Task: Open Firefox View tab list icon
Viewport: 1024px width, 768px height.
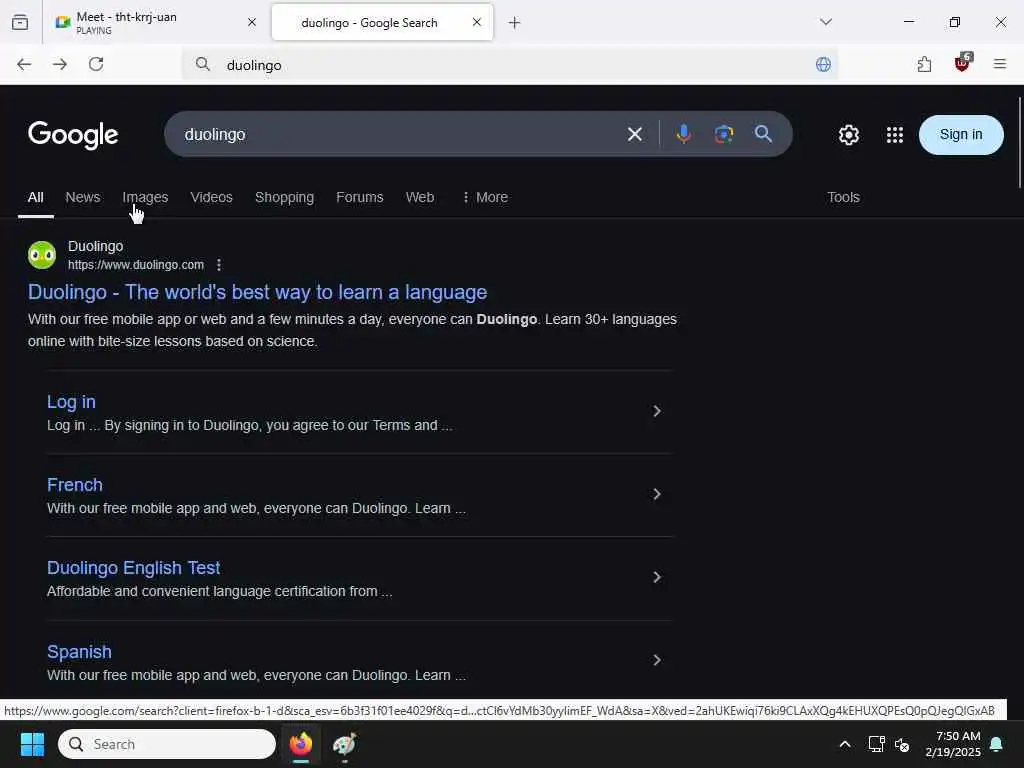Action: 20,23
